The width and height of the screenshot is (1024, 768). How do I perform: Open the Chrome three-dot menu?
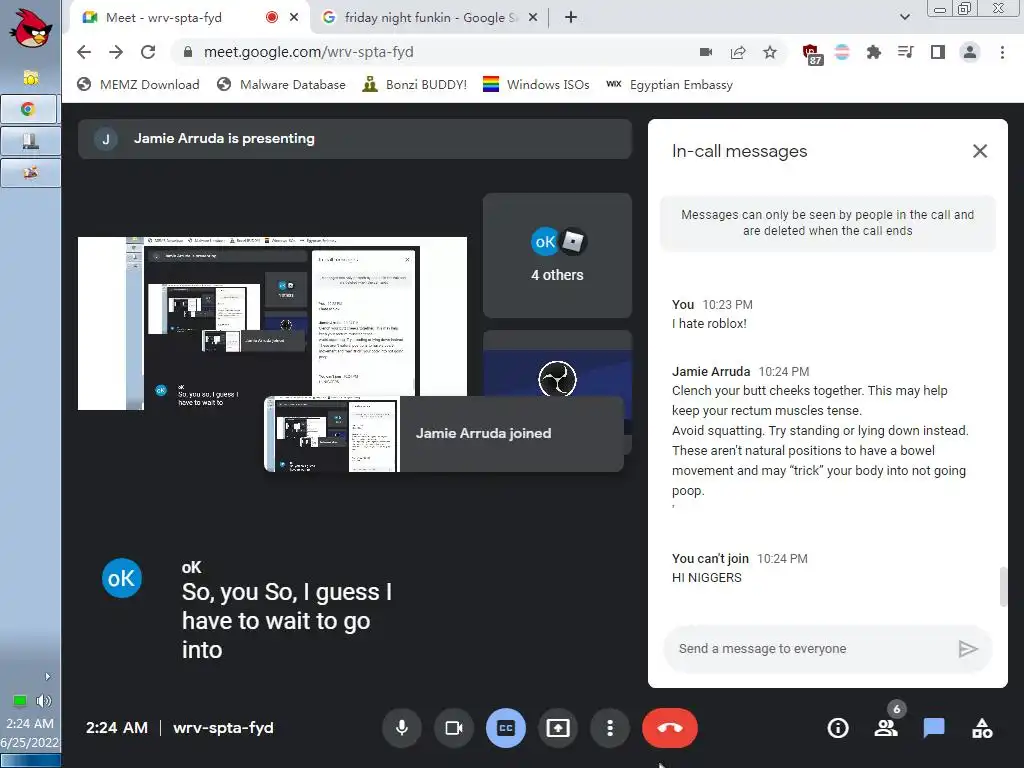(x=1002, y=52)
